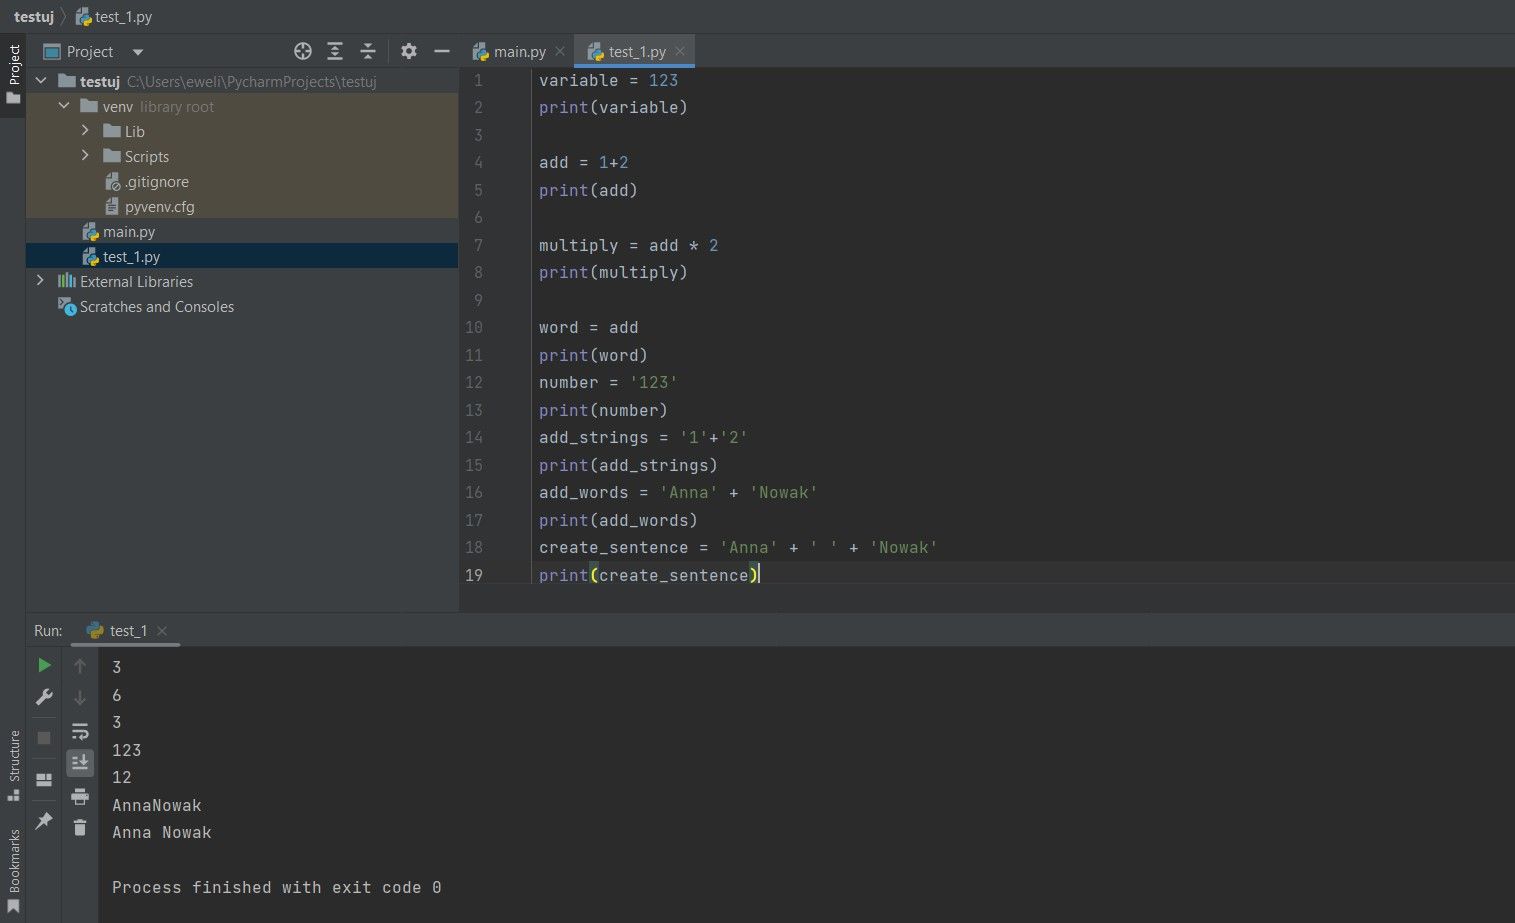Expand the External Libraries node
The width and height of the screenshot is (1515, 923).
click(x=40, y=281)
